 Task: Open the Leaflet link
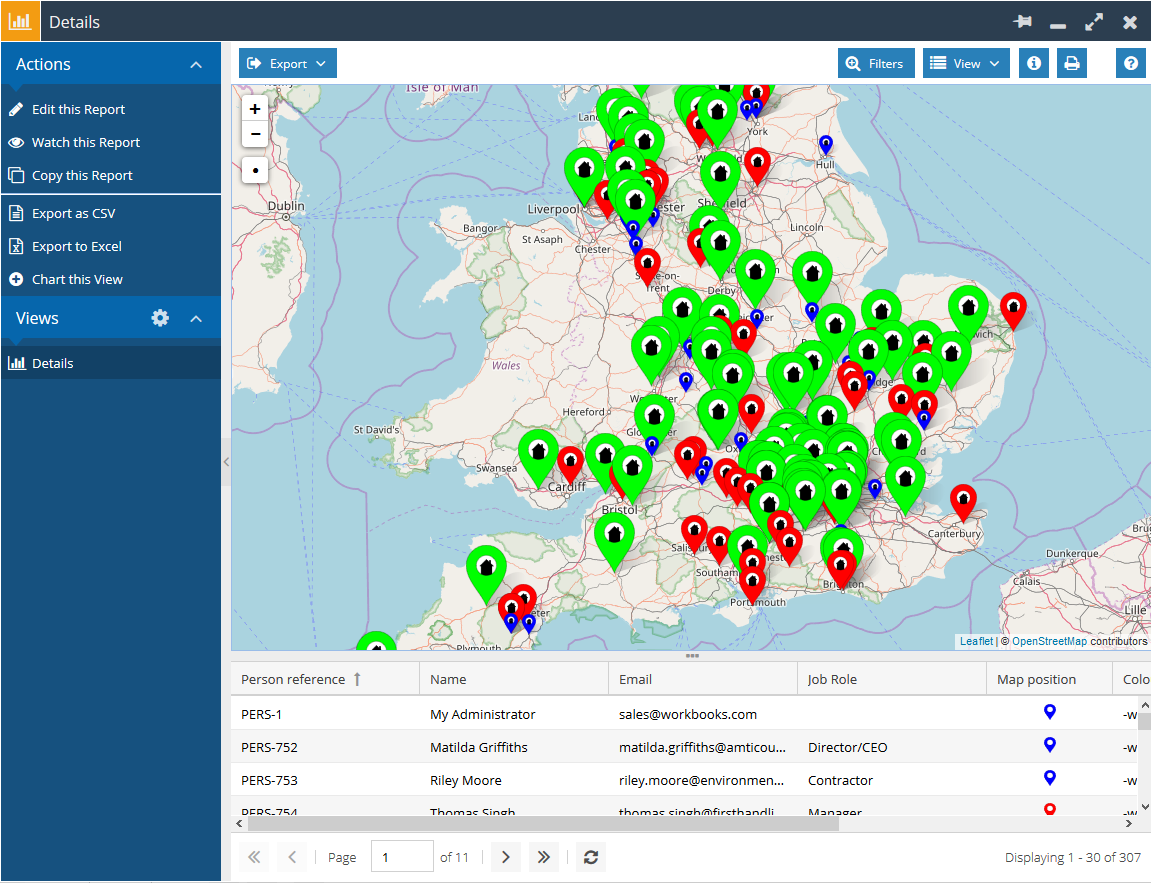click(x=976, y=642)
